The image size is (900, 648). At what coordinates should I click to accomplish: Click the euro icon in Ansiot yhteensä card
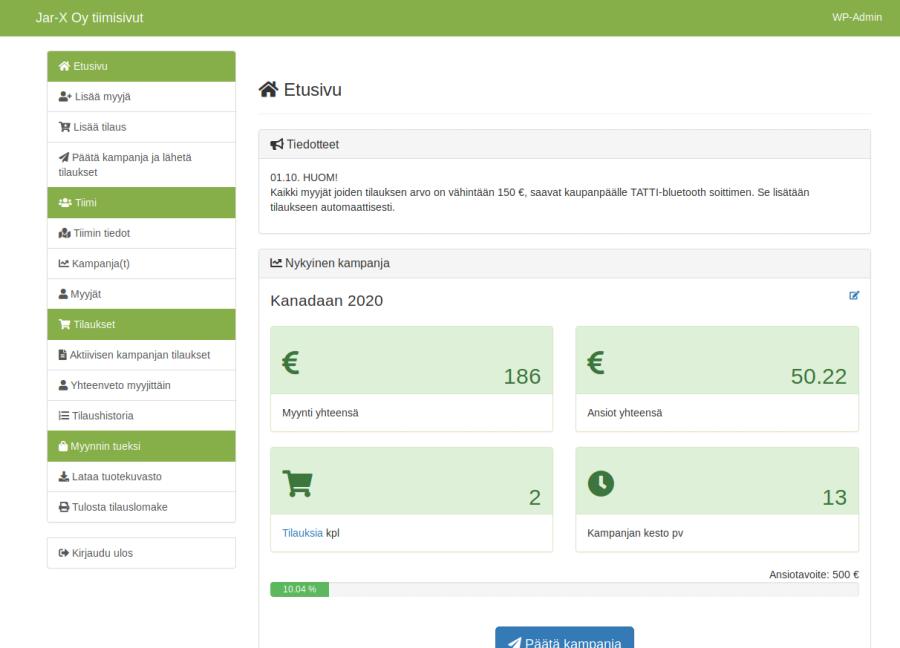pyautogui.click(x=596, y=362)
